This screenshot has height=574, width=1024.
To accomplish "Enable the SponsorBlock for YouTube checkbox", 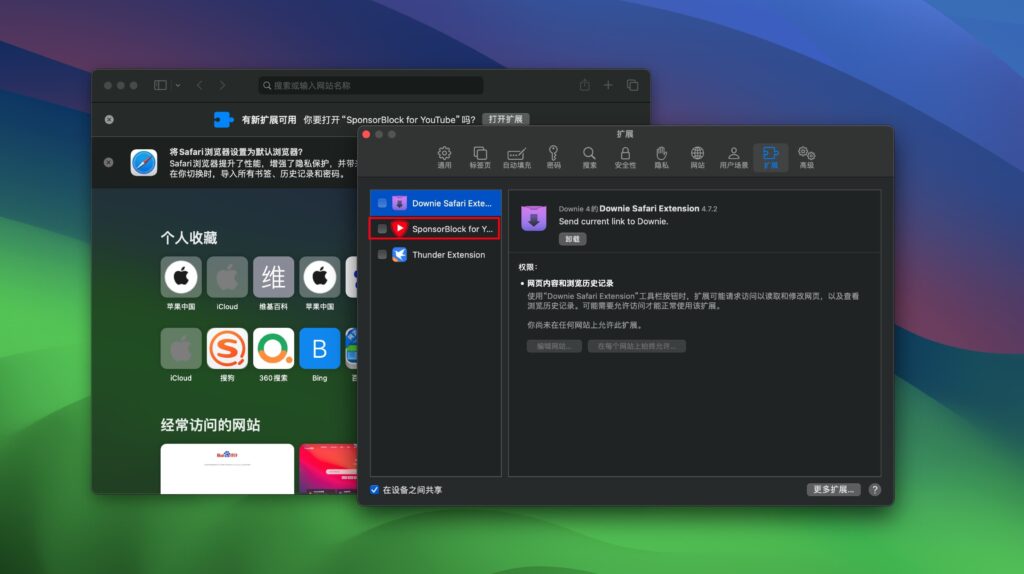I will (x=382, y=229).
